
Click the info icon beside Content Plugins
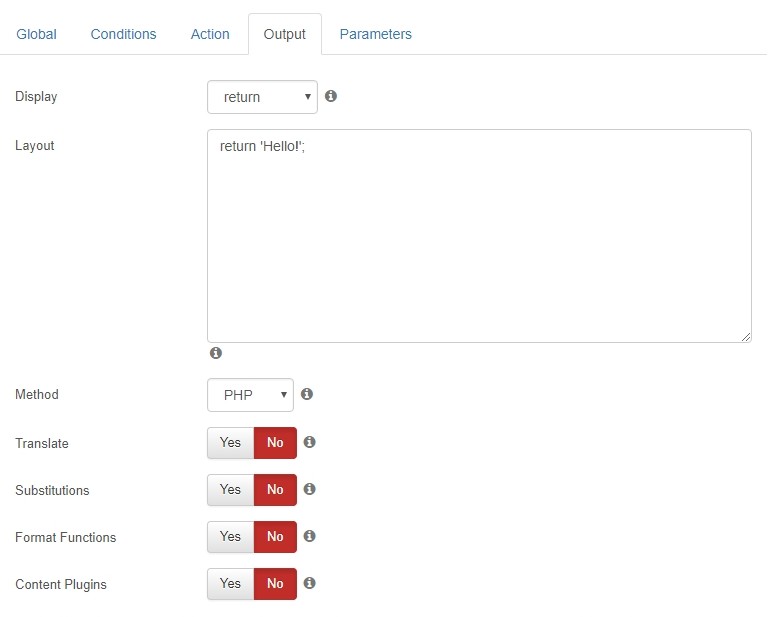pyautogui.click(x=310, y=583)
